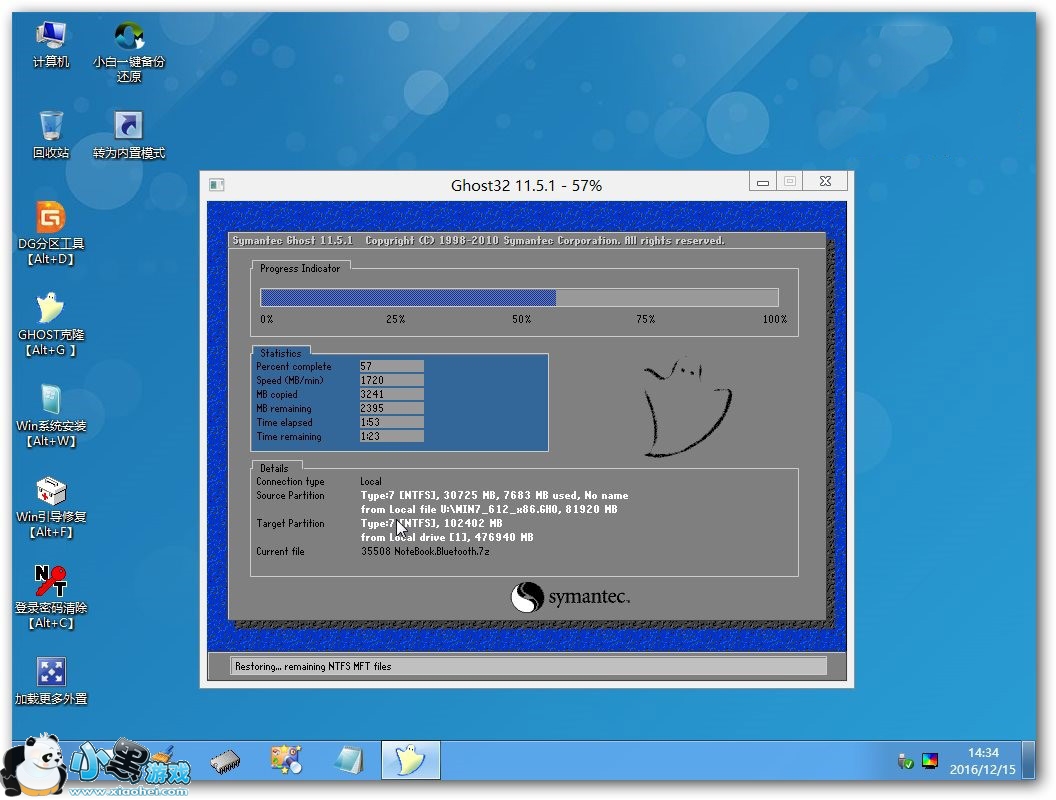This screenshot has height=800, width=1056.
Task: Click the memory chip icon in taskbar
Action: pos(225,762)
